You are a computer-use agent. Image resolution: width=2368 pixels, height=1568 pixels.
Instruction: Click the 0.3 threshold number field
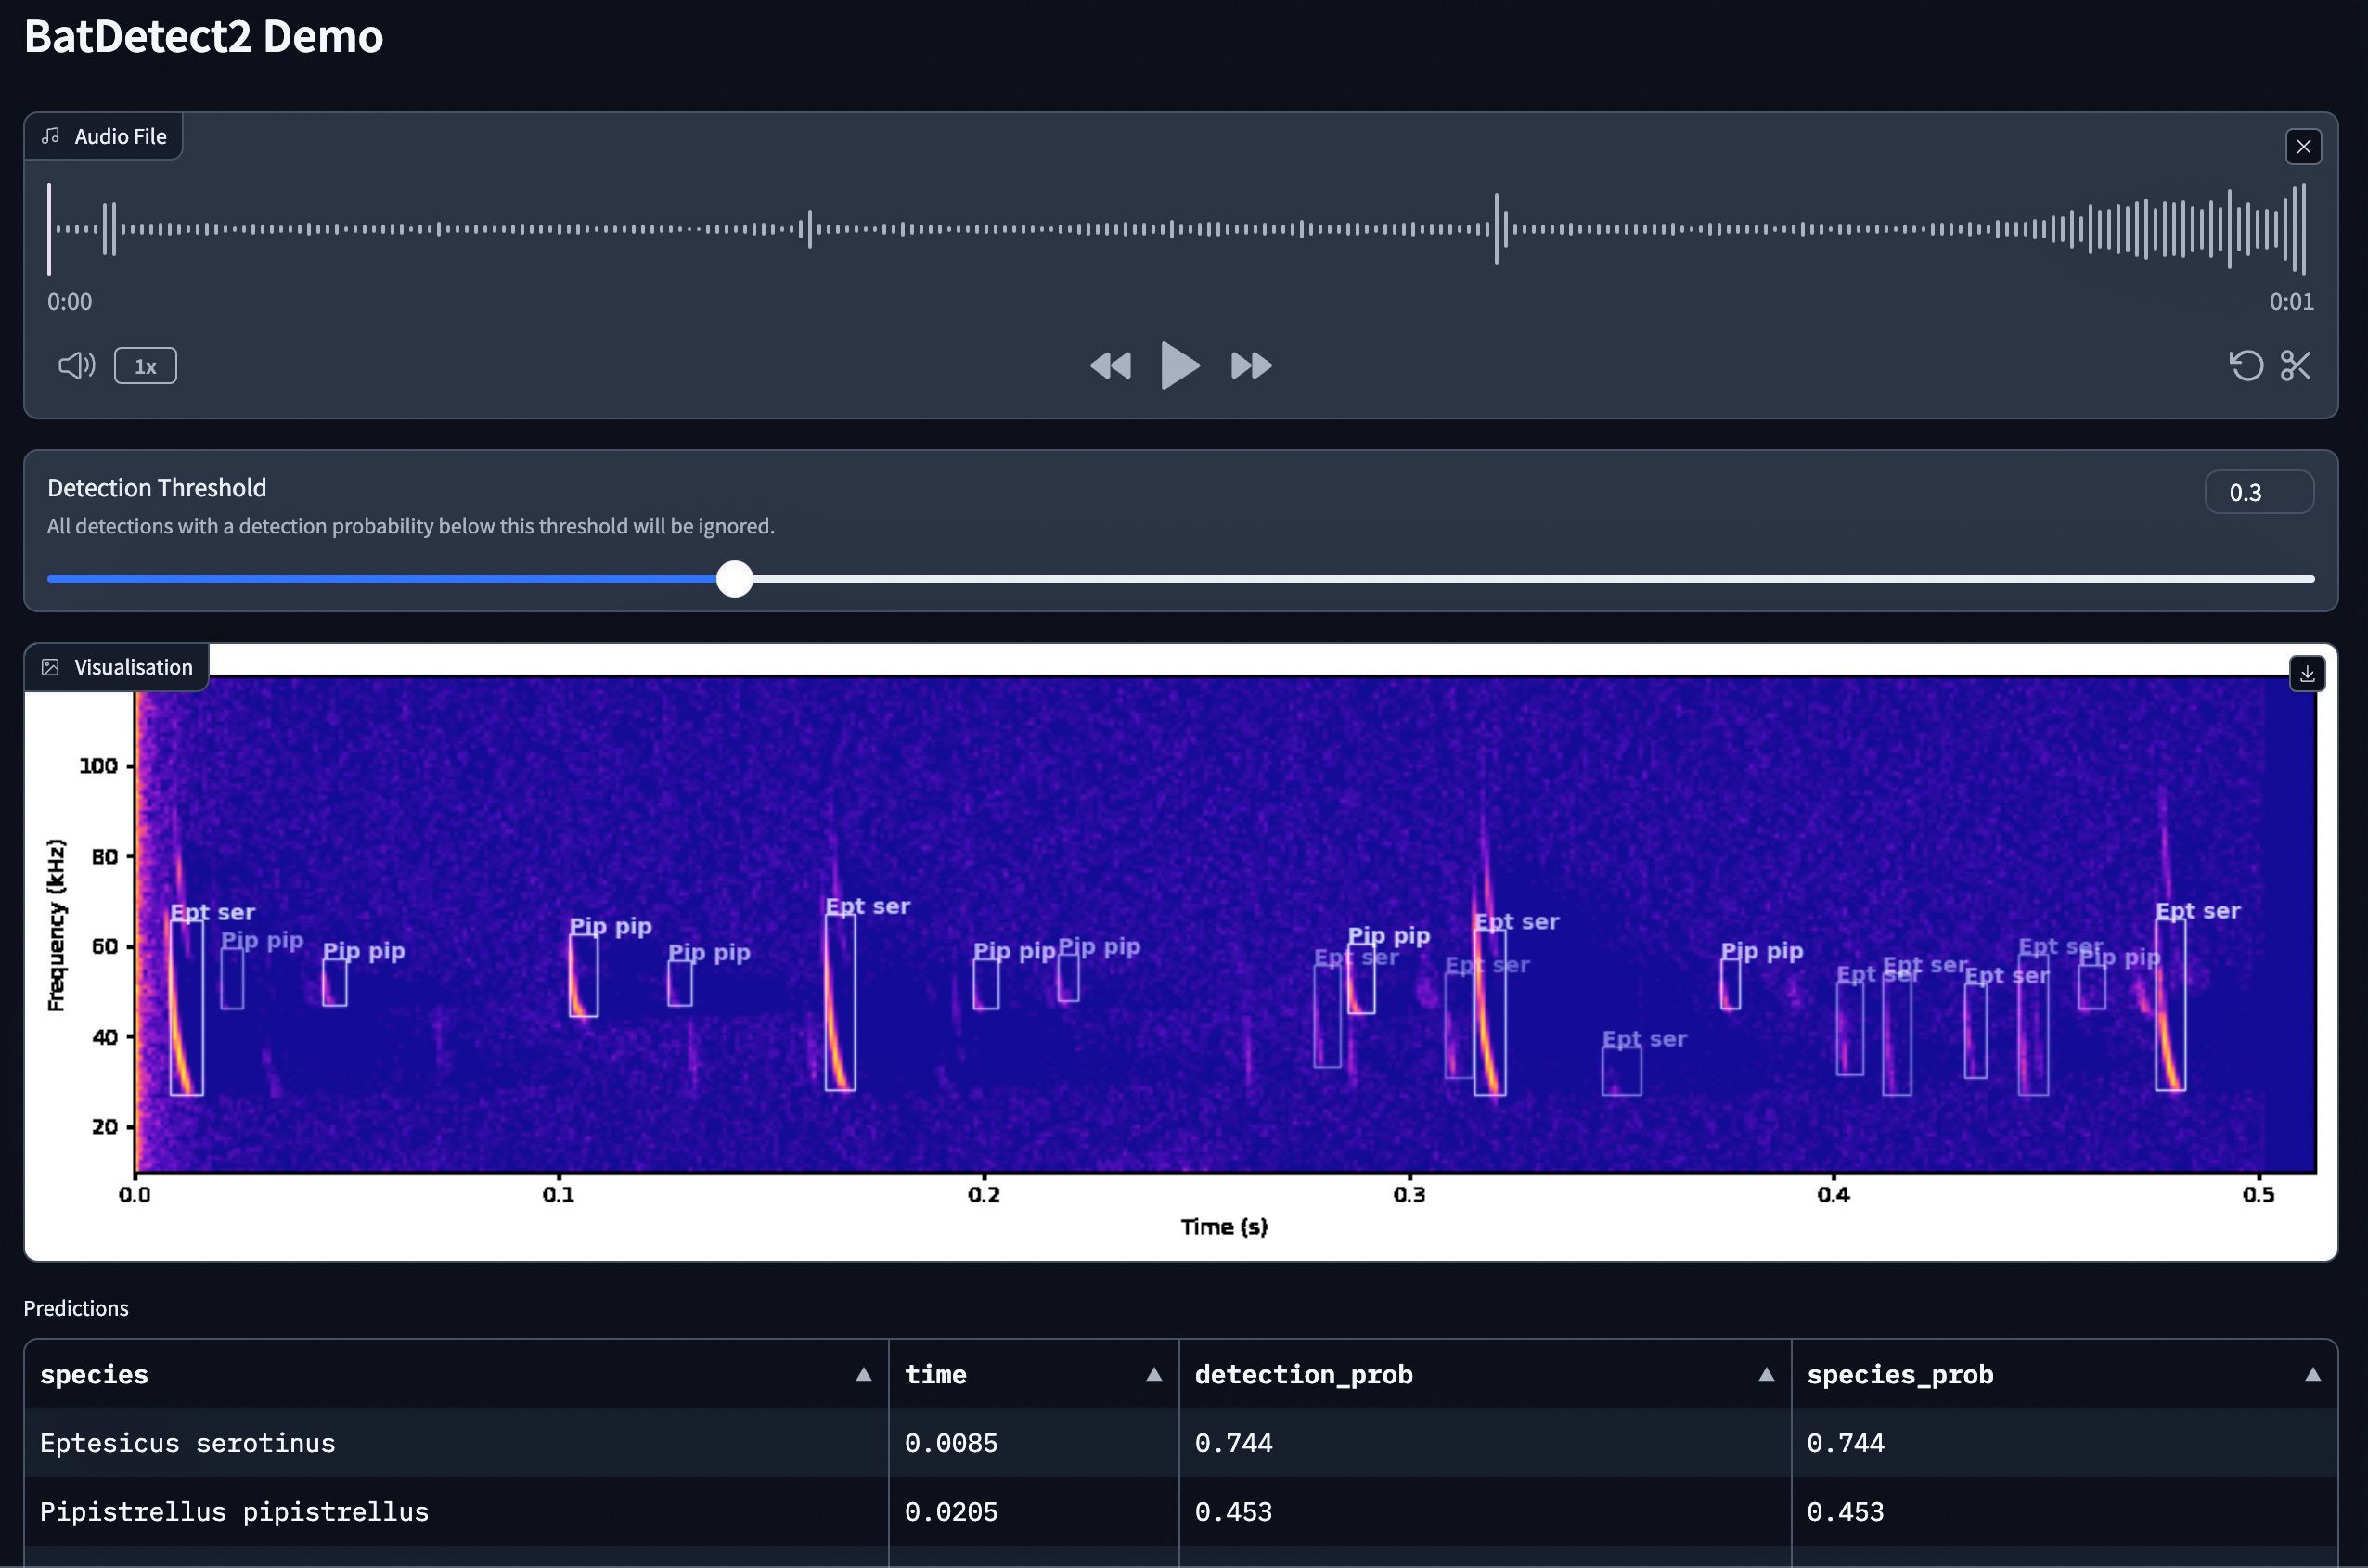[2258, 492]
